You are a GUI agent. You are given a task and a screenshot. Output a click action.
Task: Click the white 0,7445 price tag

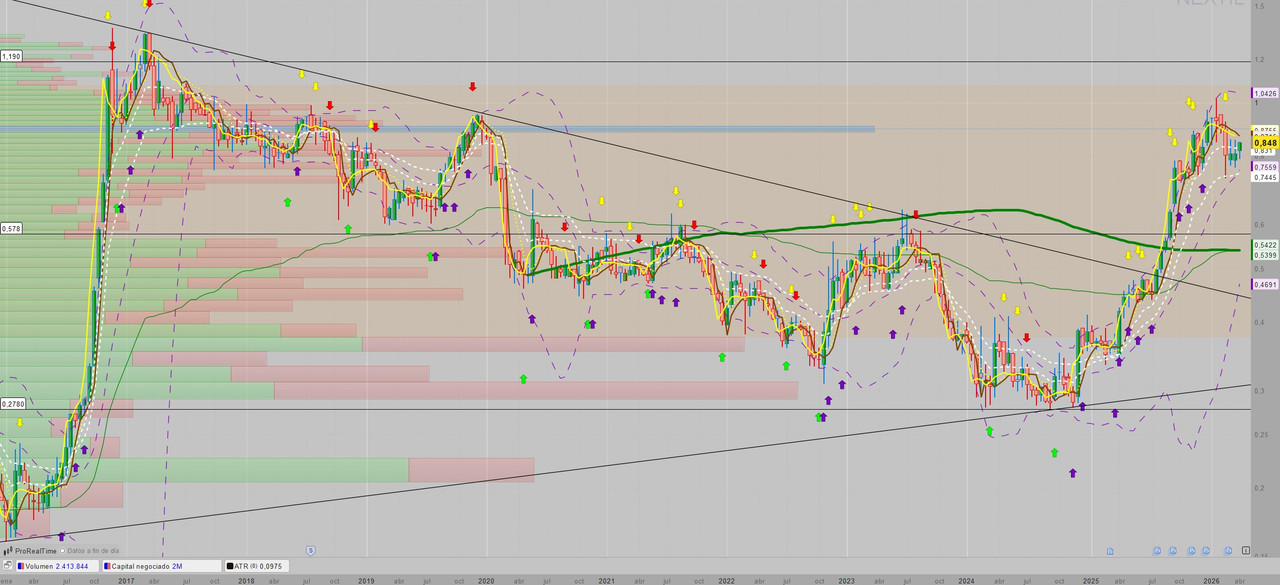click(1265, 177)
